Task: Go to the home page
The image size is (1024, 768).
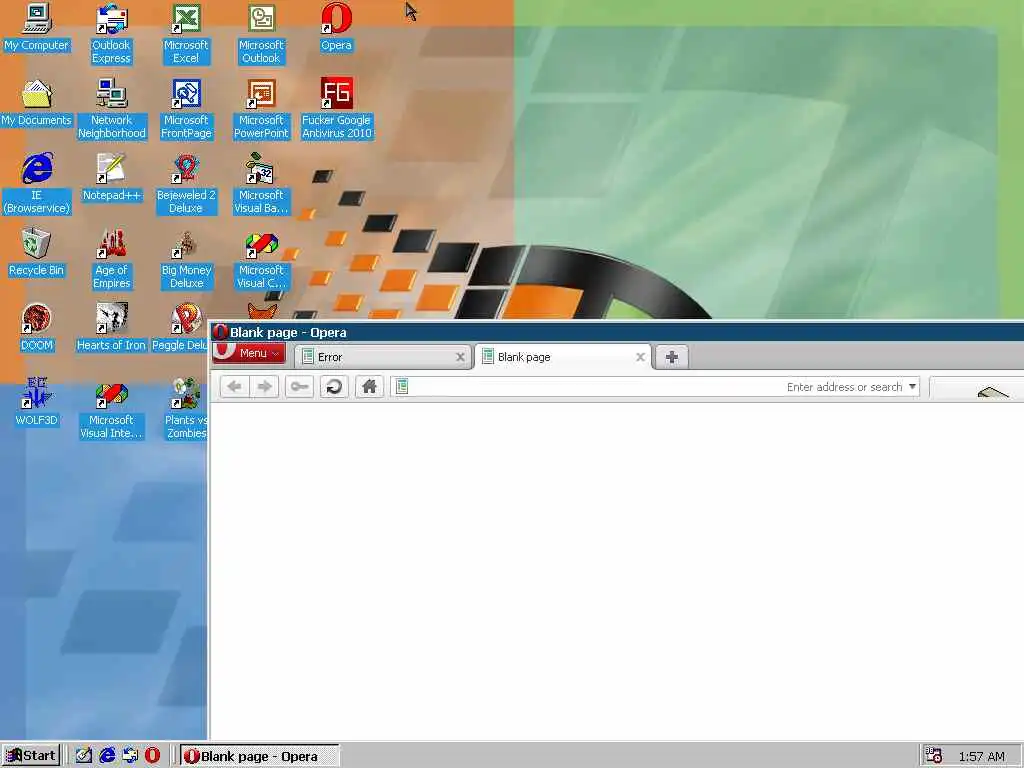Action: 369,387
